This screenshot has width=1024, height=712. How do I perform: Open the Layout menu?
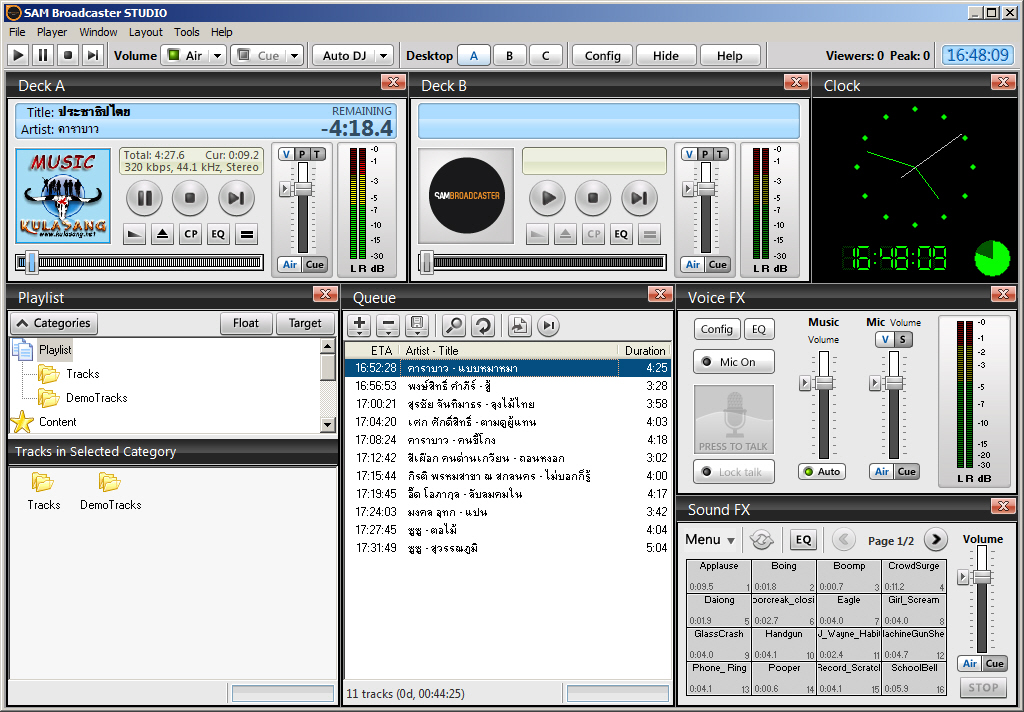pos(146,32)
